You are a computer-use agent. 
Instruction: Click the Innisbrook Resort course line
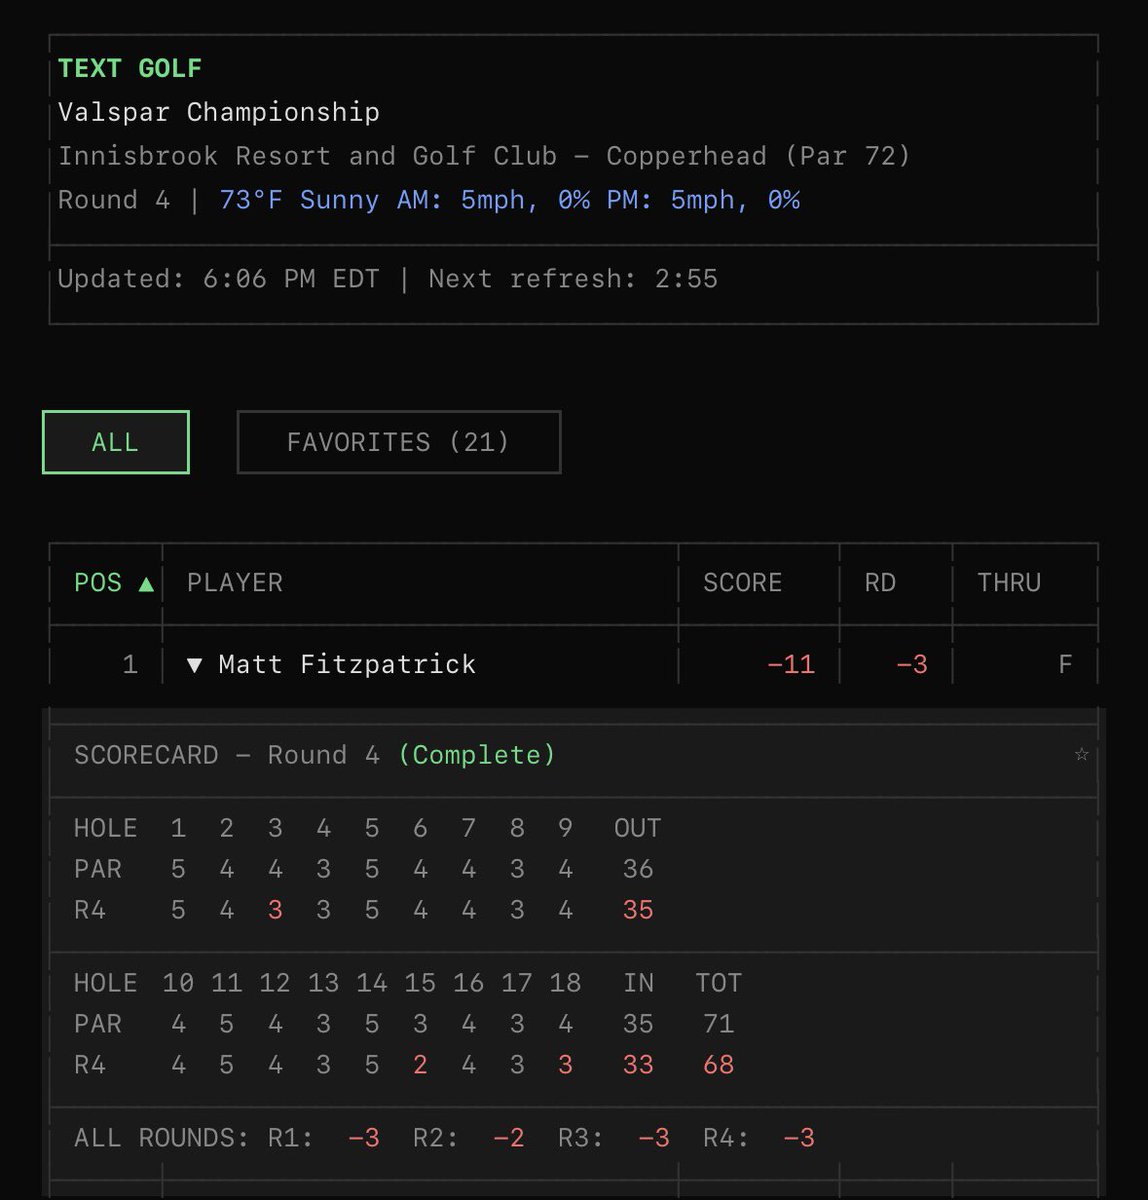point(484,156)
